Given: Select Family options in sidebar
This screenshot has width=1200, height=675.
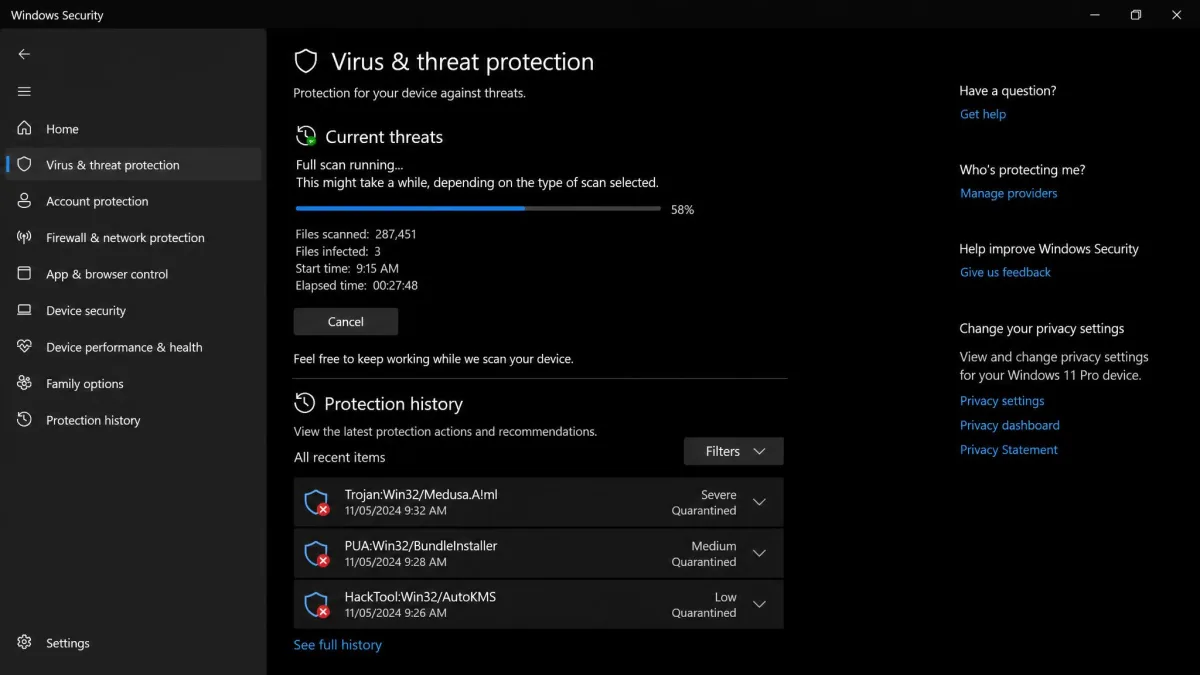Looking at the screenshot, I should (x=133, y=383).
